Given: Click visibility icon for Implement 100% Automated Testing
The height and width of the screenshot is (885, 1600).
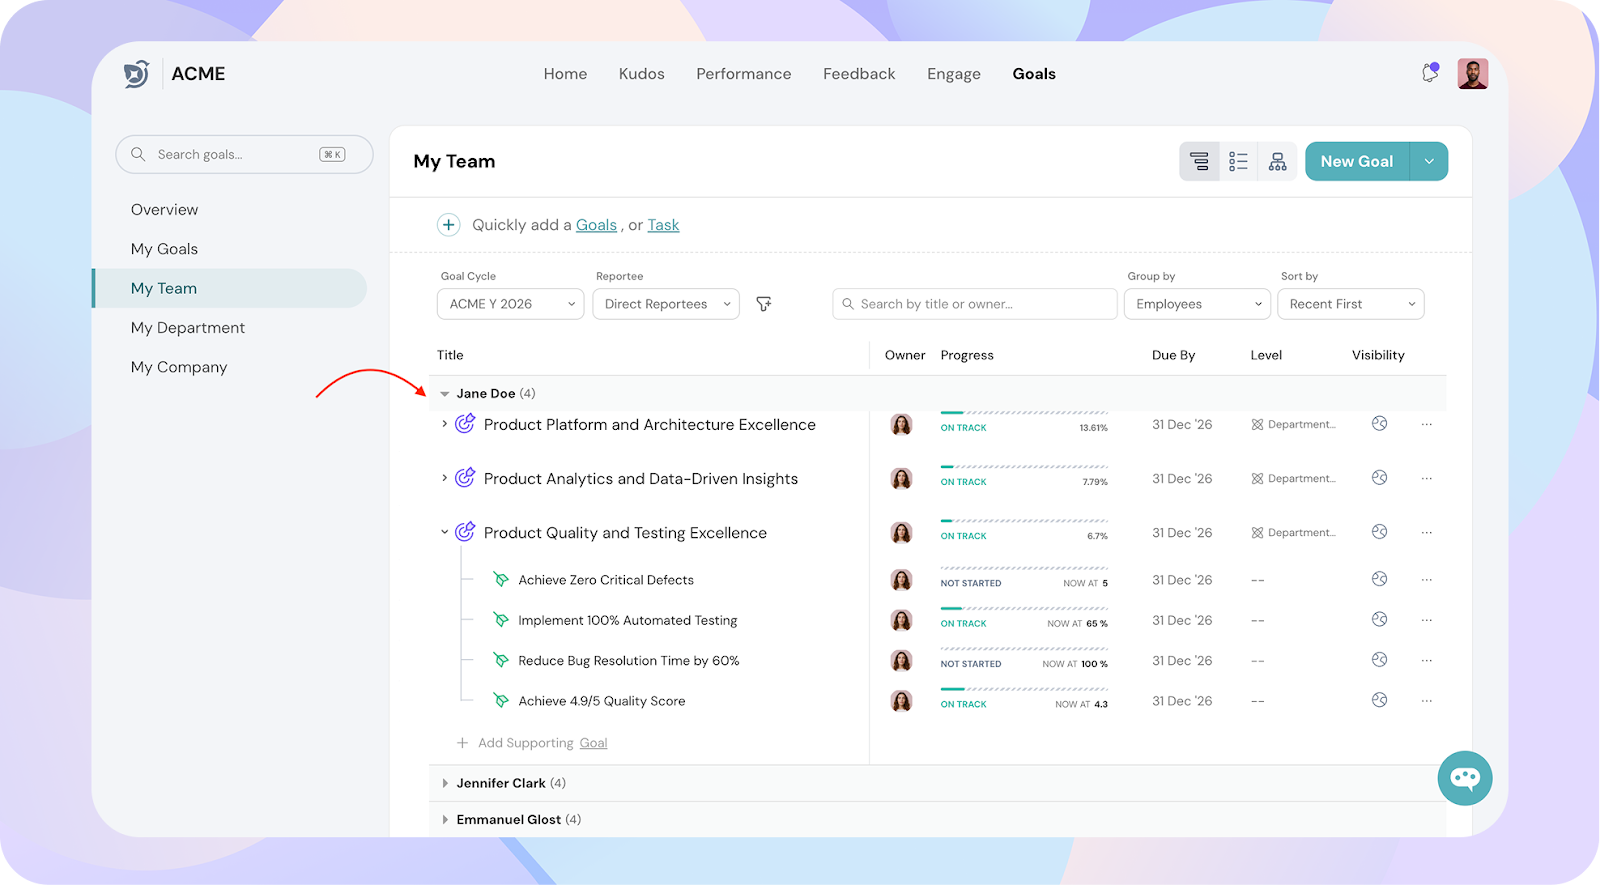Looking at the screenshot, I should point(1379,620).
